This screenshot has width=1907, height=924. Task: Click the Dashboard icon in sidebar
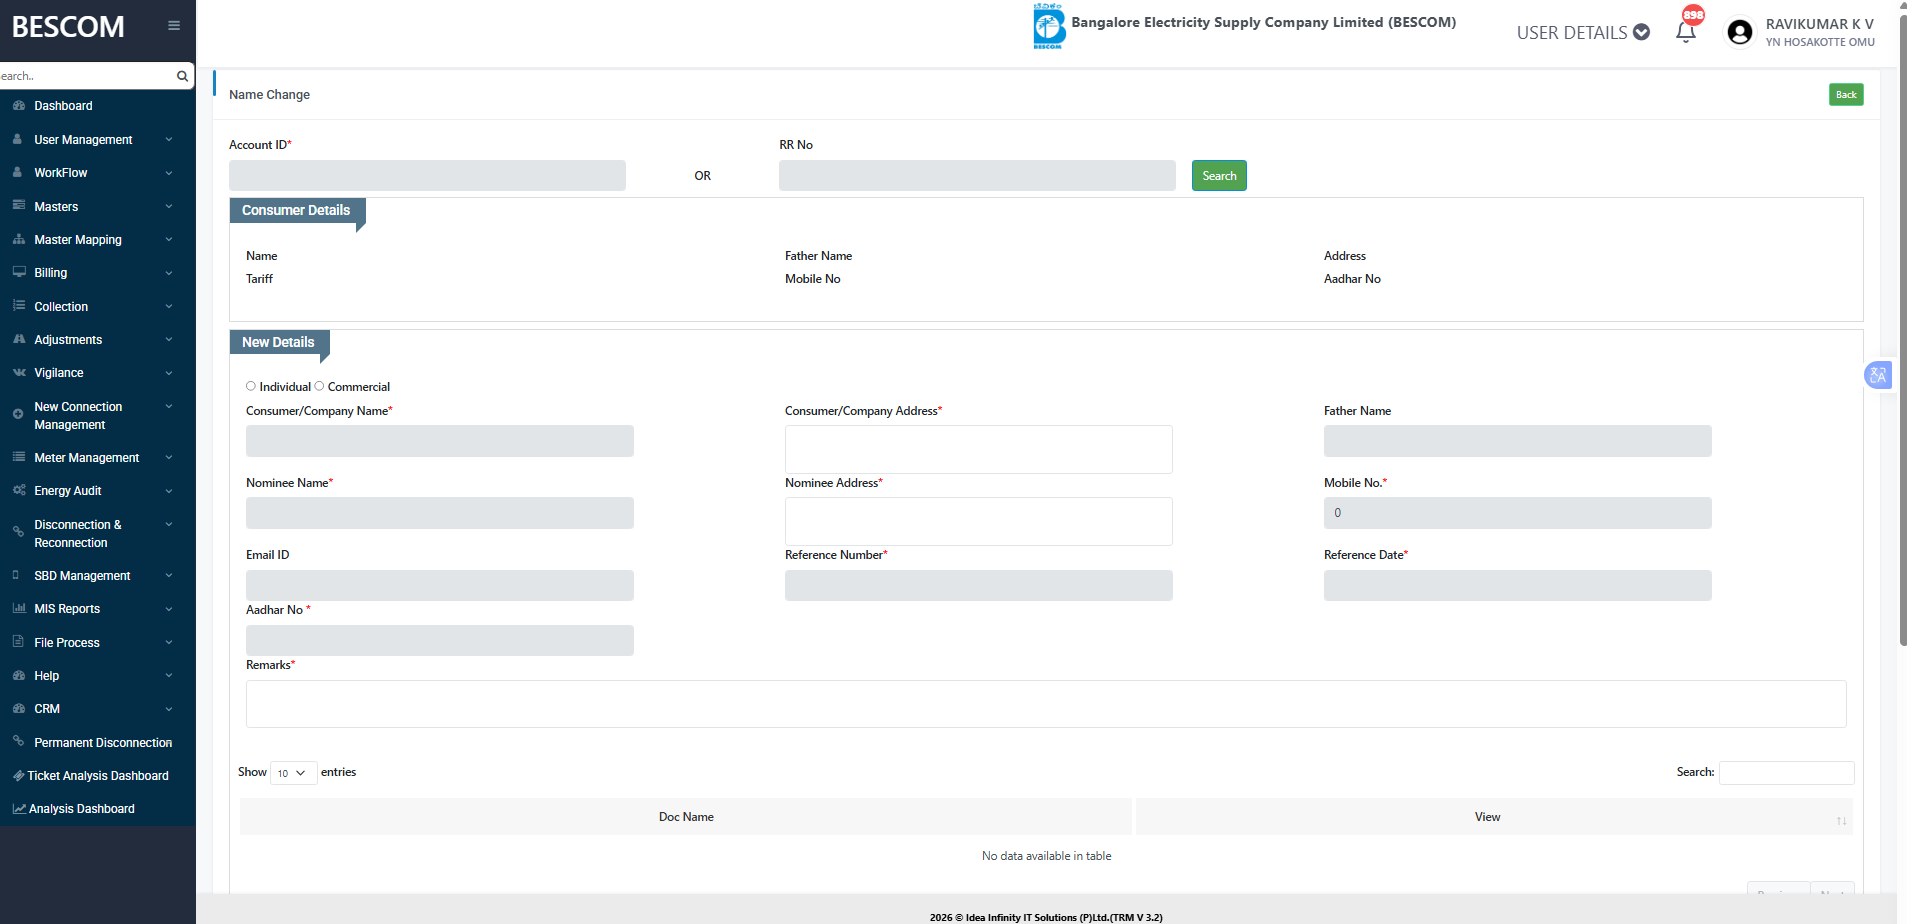pos(19,106)
